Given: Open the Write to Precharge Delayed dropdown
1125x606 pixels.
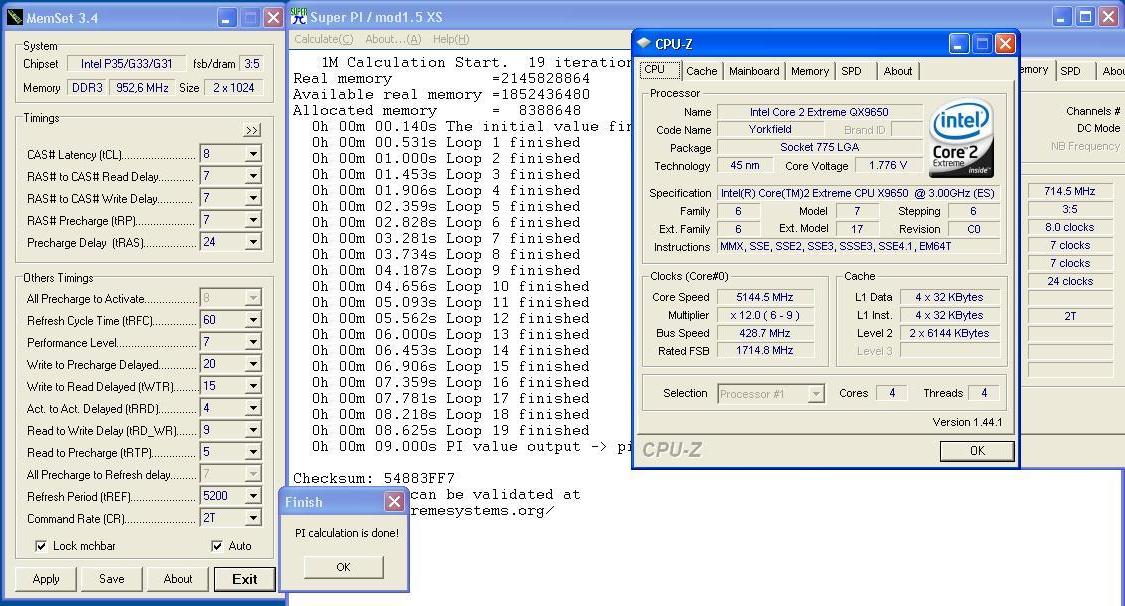Looking at the screenshot, I should coord(253,364).
